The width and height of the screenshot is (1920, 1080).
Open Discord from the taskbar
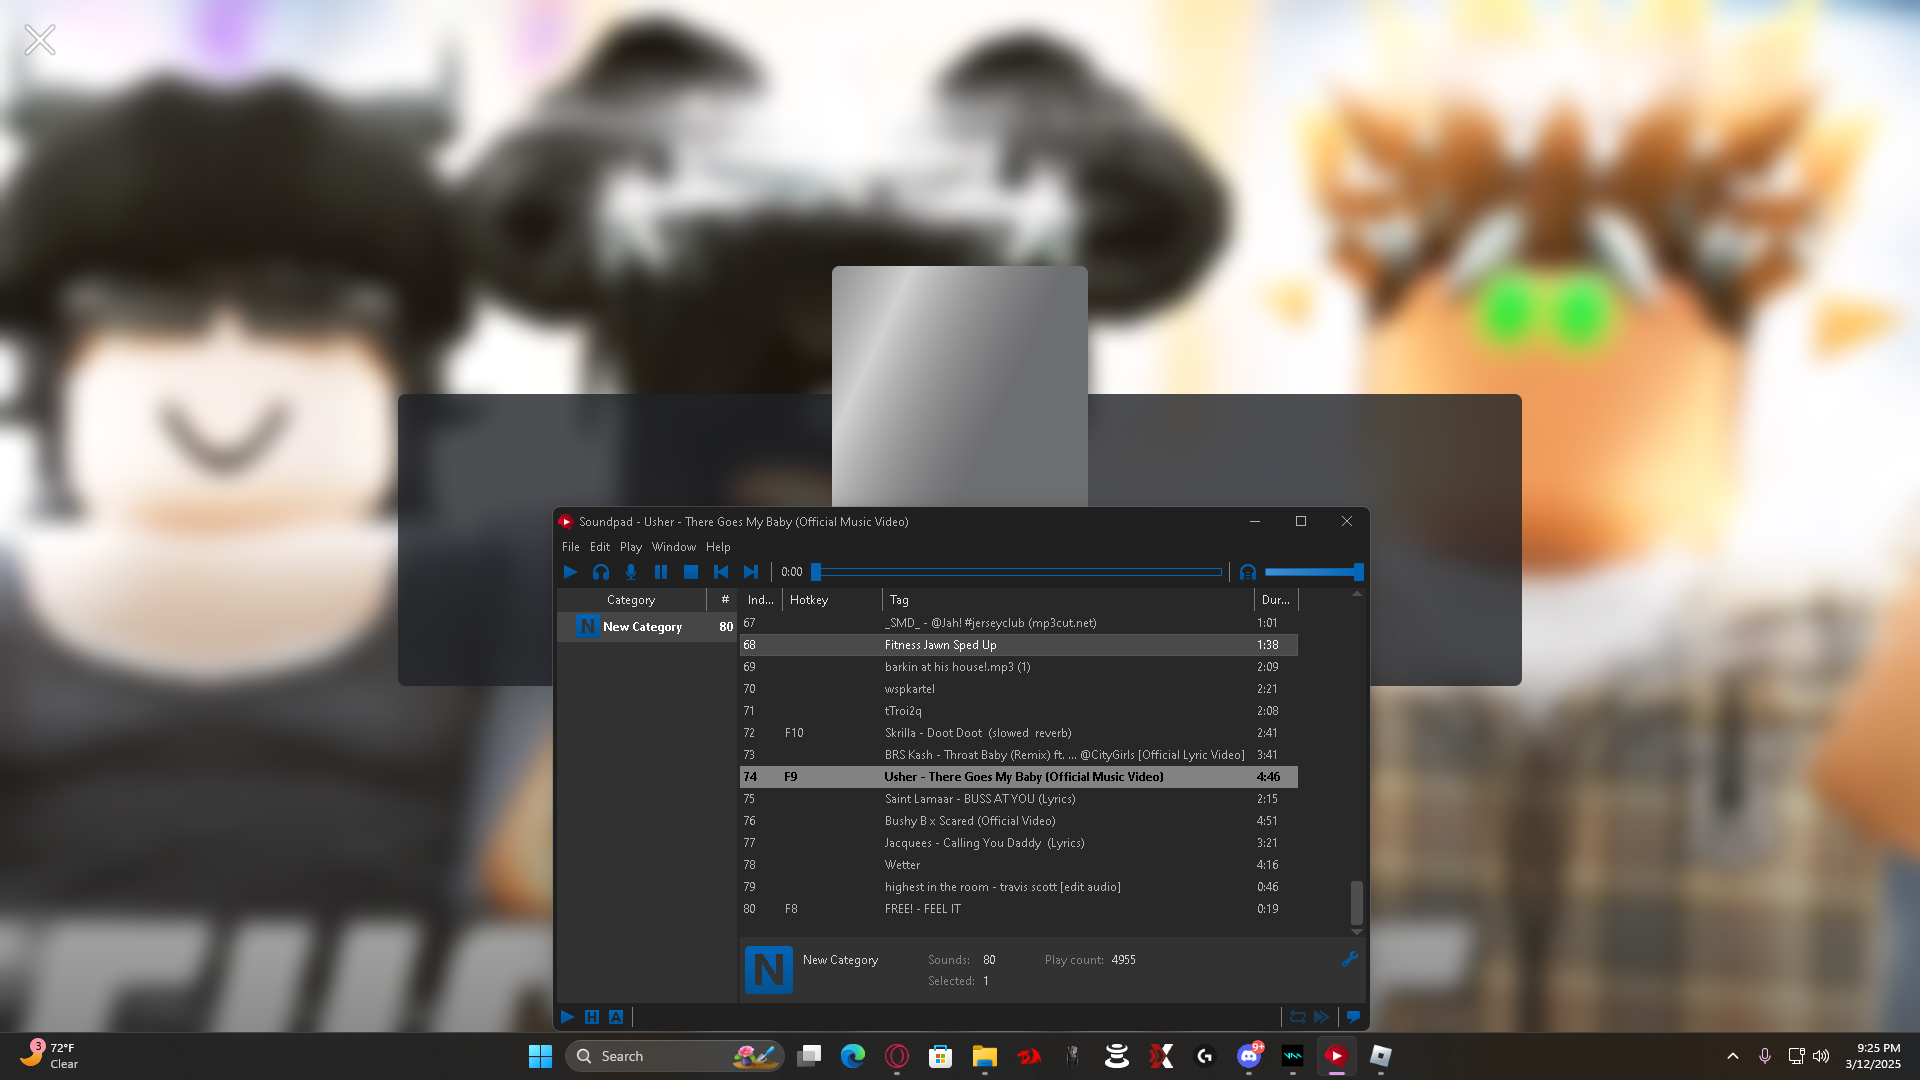(1249, 1056)
